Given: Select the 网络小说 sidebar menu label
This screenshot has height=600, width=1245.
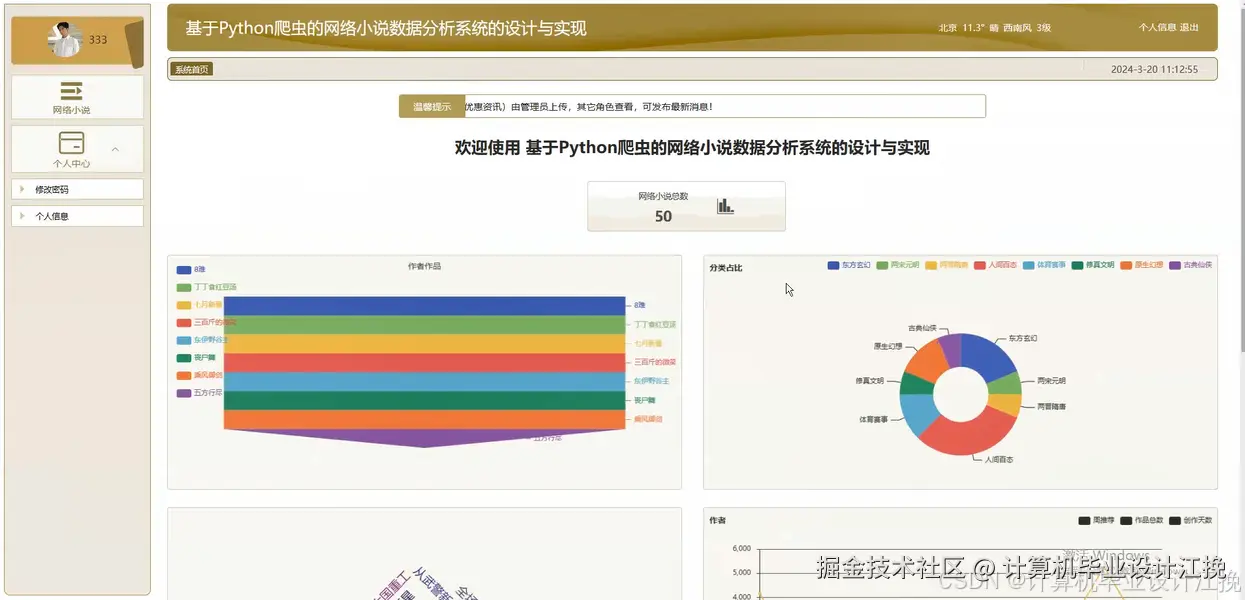Looking at the screenshot, I should click(72, 110).
